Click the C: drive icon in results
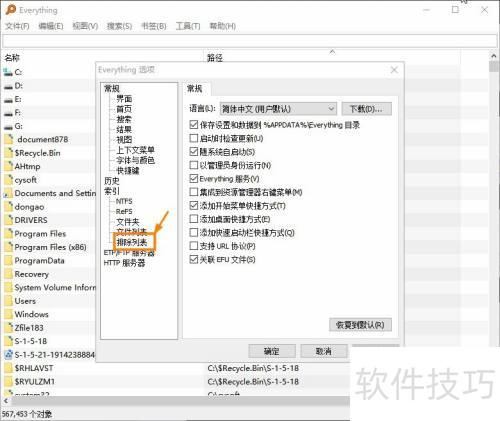500x421 pixels. tap(8, 72)
